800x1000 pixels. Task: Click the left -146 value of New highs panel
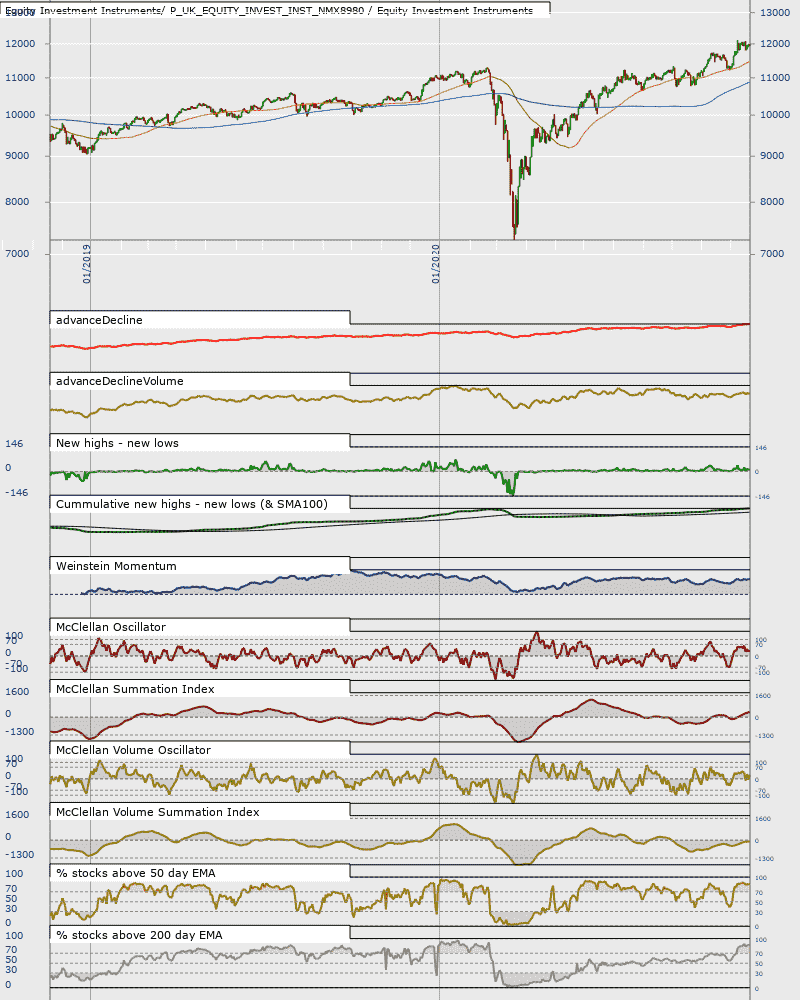[x=17, y=493]
